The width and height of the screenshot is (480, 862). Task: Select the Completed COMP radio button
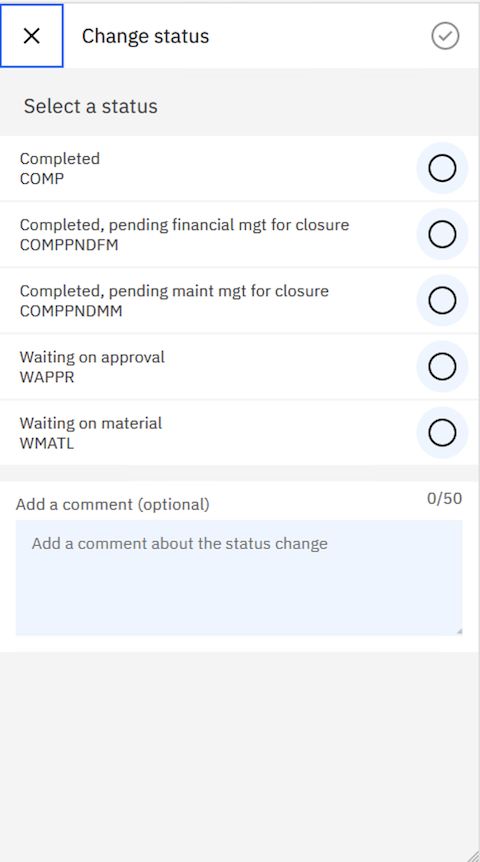pyautogui.click(x=442, y=168)
